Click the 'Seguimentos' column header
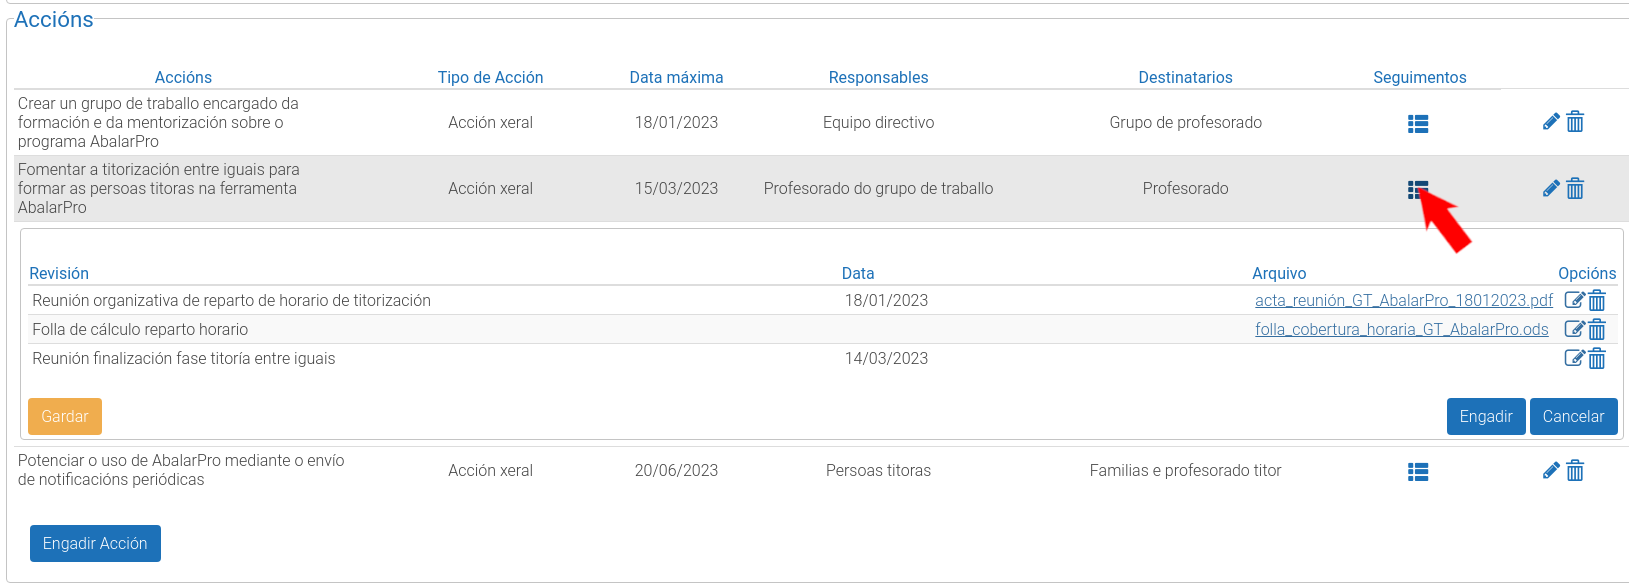Image resolution: width=1629 pixels, height=583 pixels. click(1419, 77)
